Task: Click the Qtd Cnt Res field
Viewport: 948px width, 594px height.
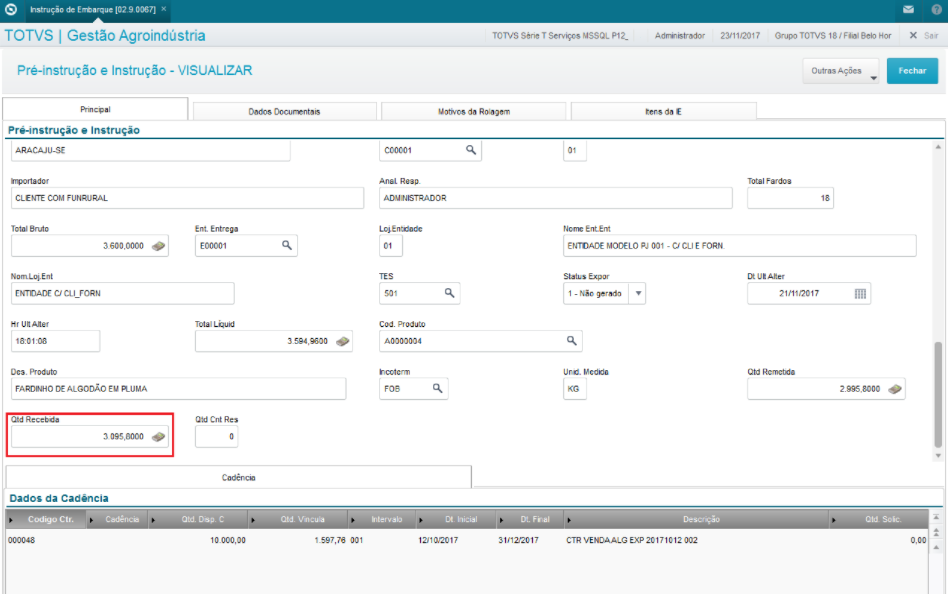Action: click(x=216, y=436)
